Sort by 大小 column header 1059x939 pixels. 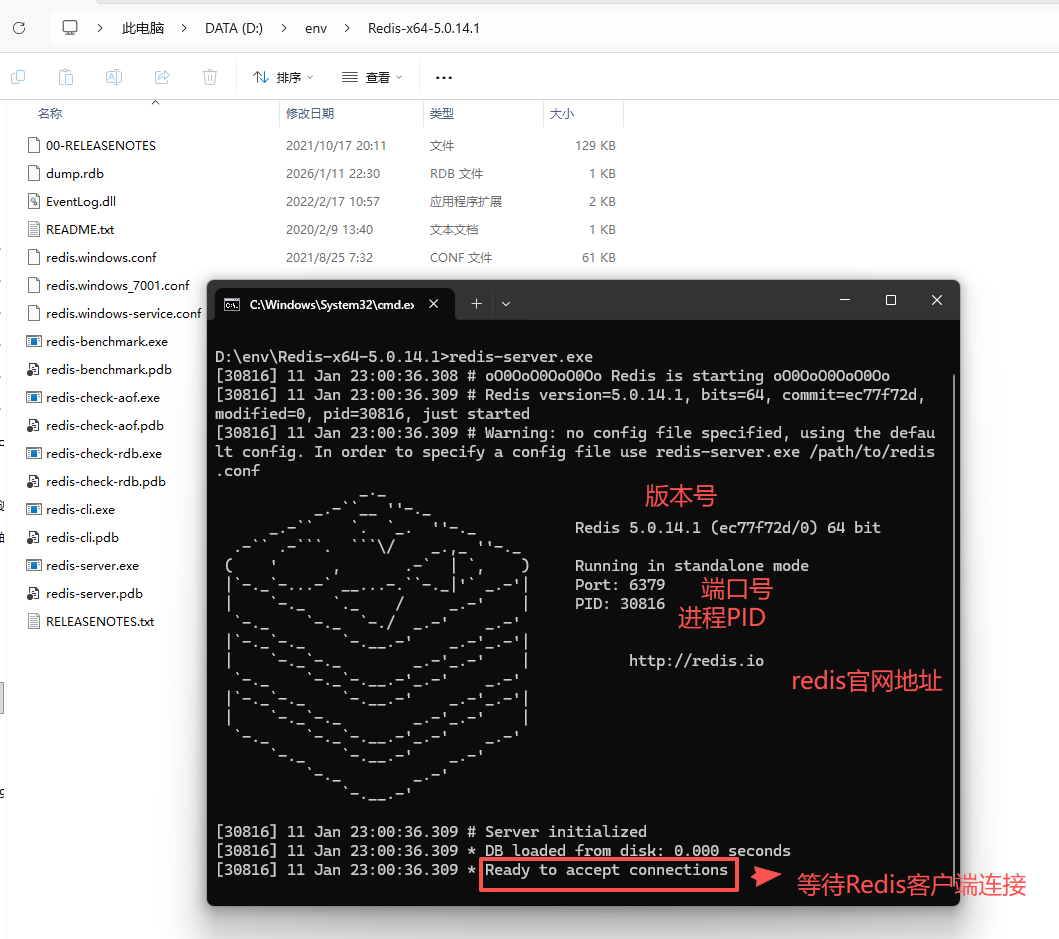[562, 113]
